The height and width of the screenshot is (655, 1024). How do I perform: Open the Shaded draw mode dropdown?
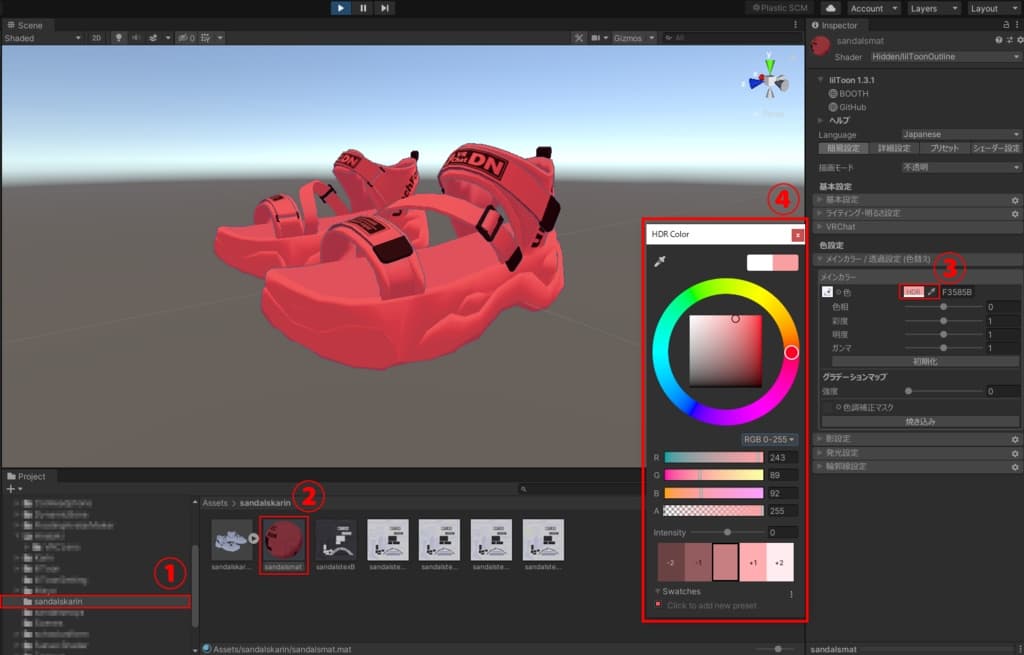[42, 38]
